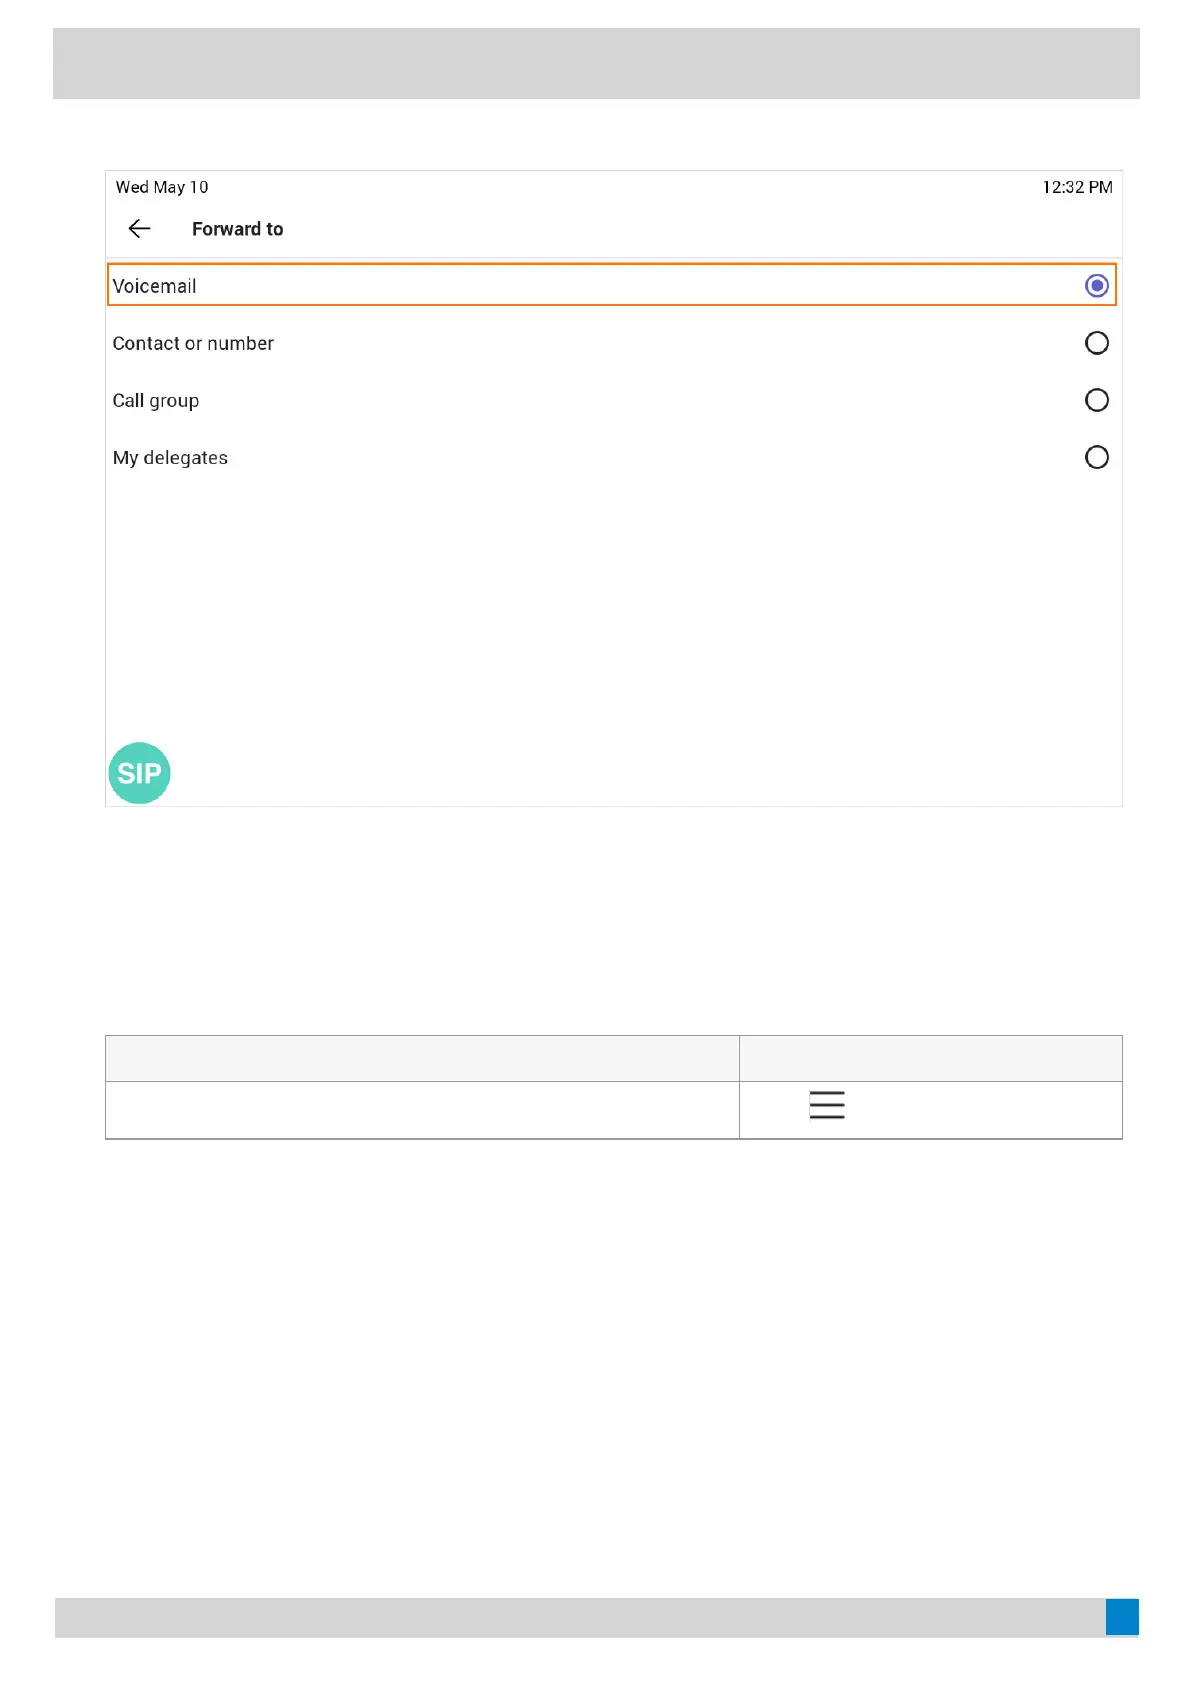Select the Contact or number radio button
1190x1684 pixels.
pyautogui.click(x=1096, y=343)
